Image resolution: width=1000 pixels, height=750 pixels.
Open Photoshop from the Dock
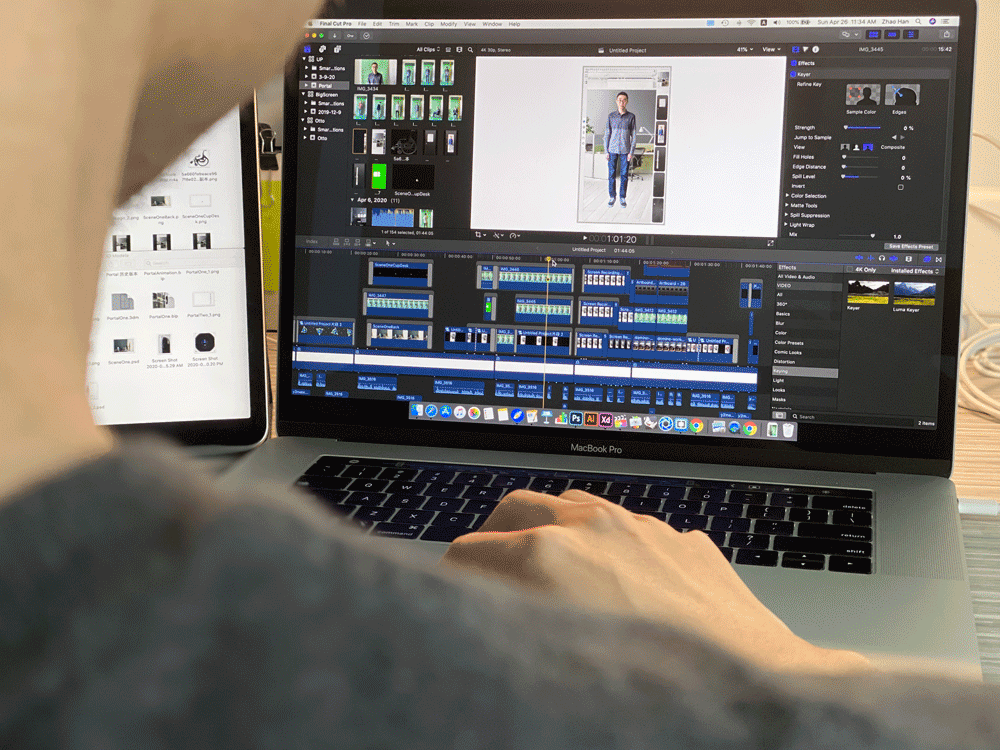[576, 418]
